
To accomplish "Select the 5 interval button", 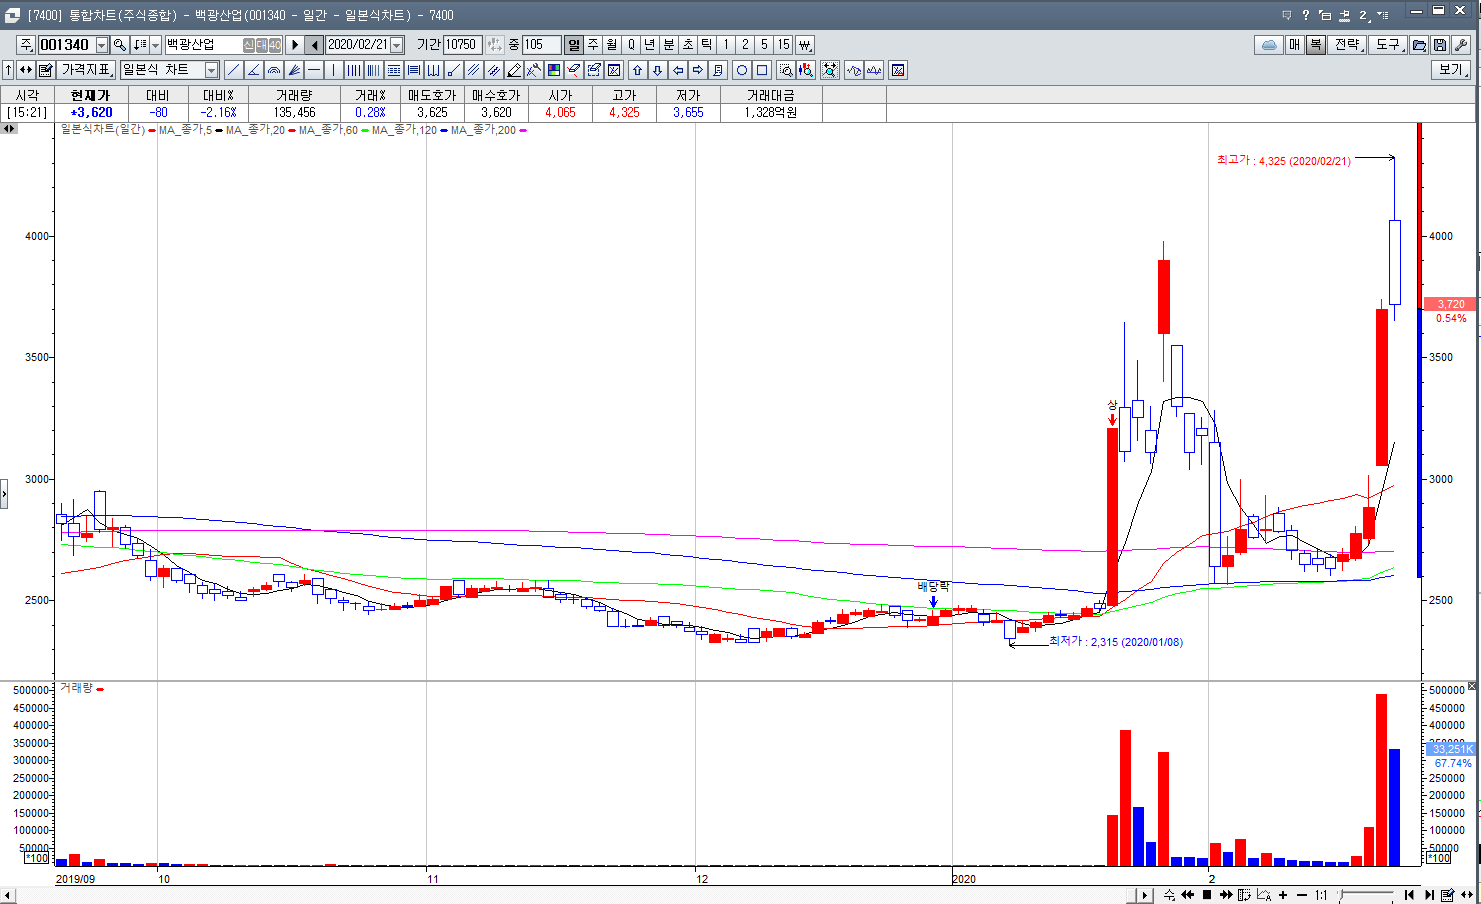I will click(764, 45).
